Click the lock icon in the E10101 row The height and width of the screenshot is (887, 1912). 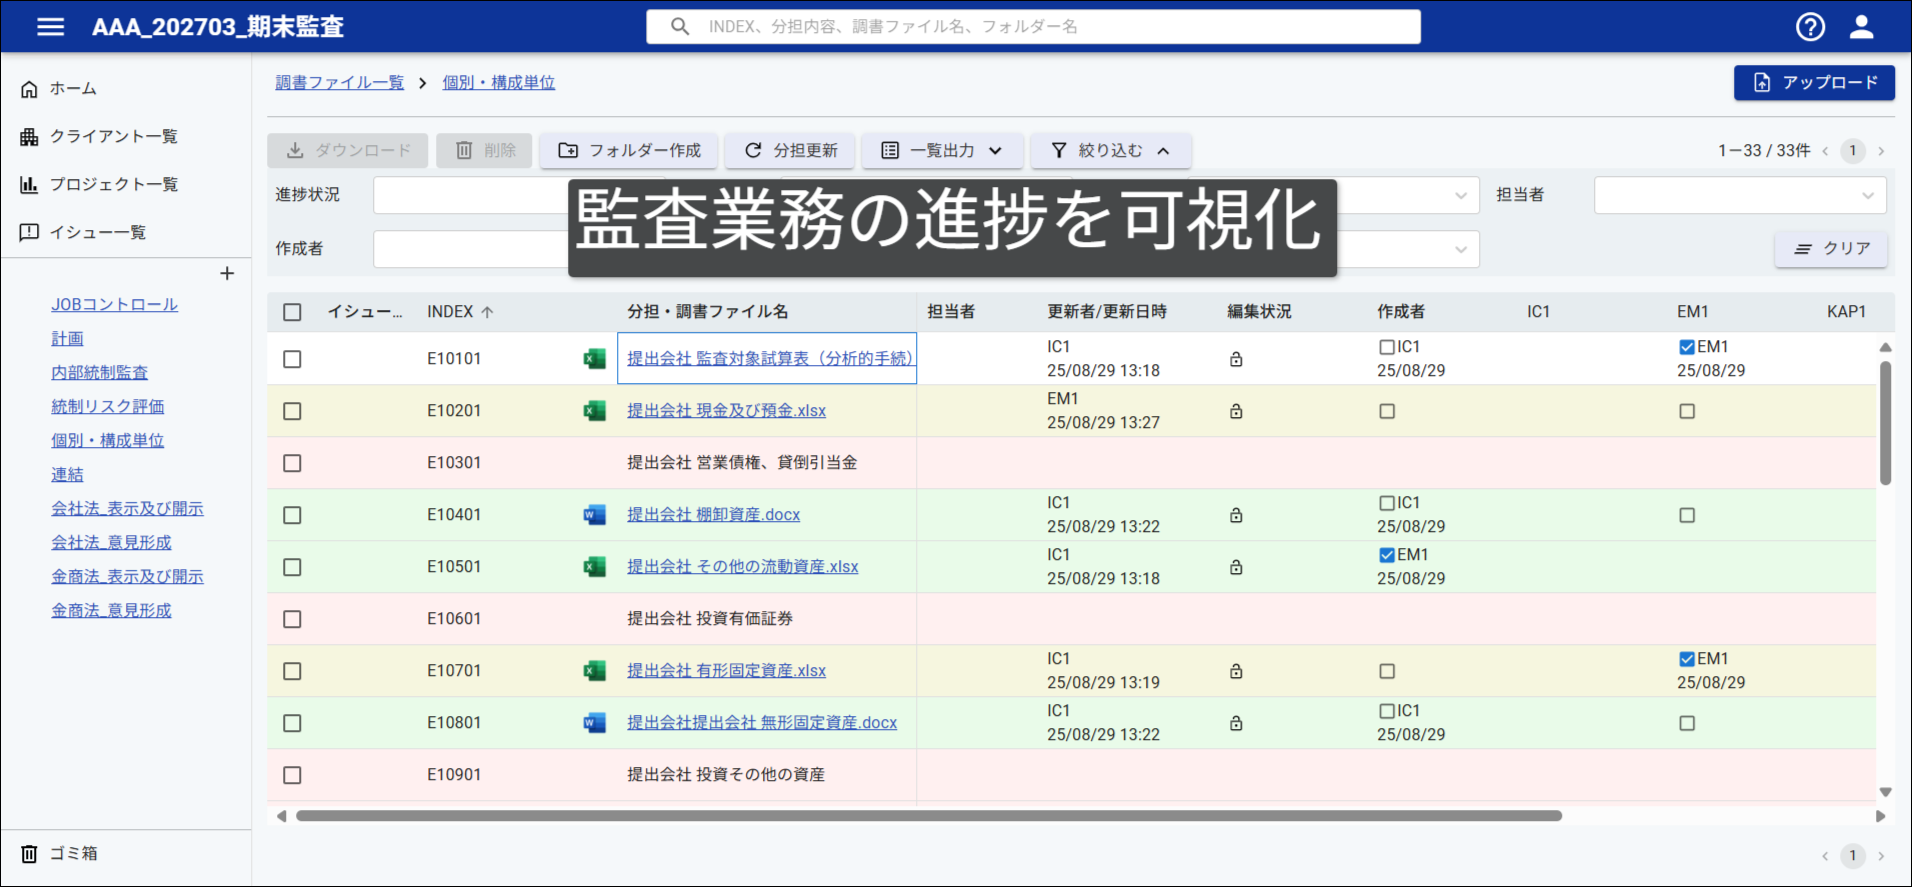tap(1236, 359)
